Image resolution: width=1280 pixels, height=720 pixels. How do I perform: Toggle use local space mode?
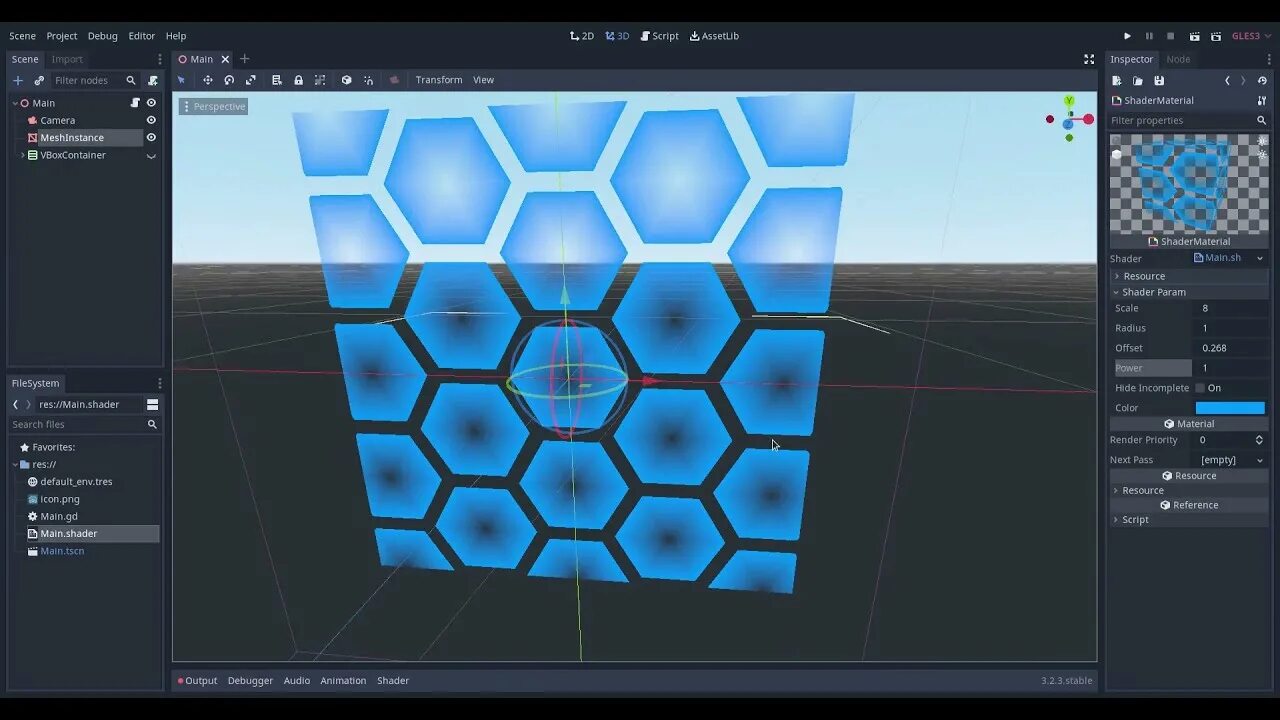346,80
